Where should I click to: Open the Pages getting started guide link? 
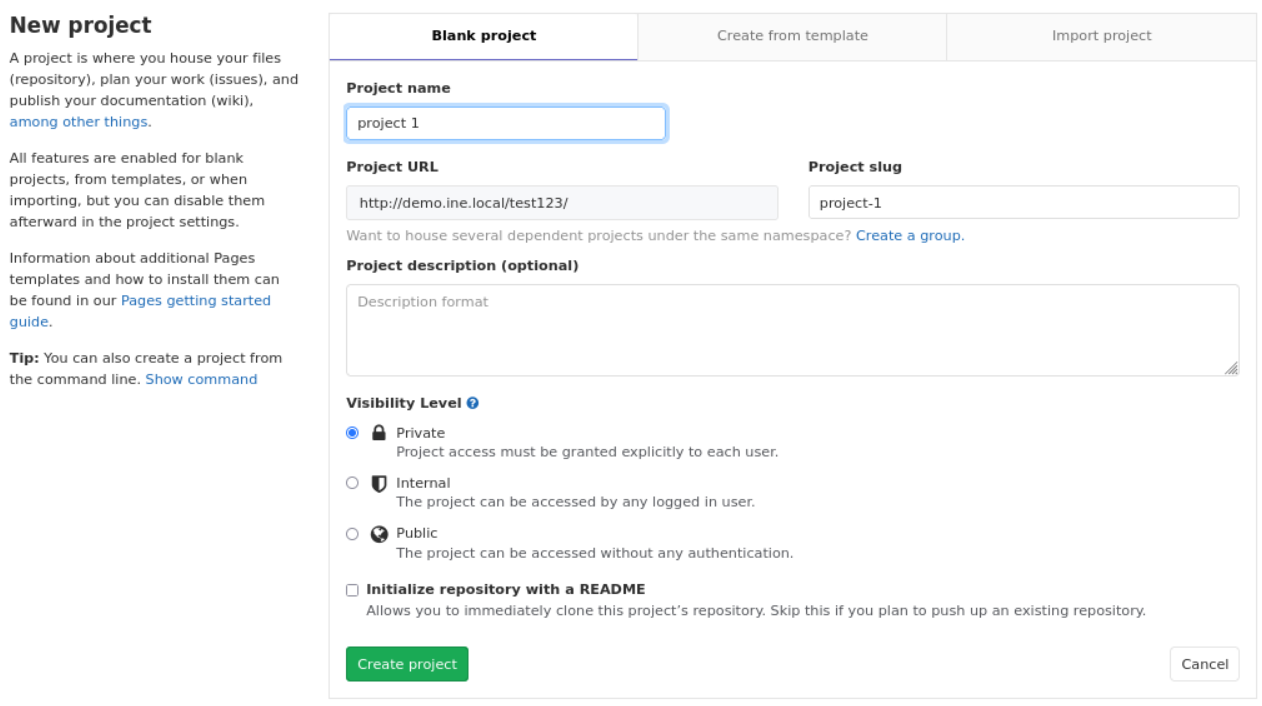[196, 300]
